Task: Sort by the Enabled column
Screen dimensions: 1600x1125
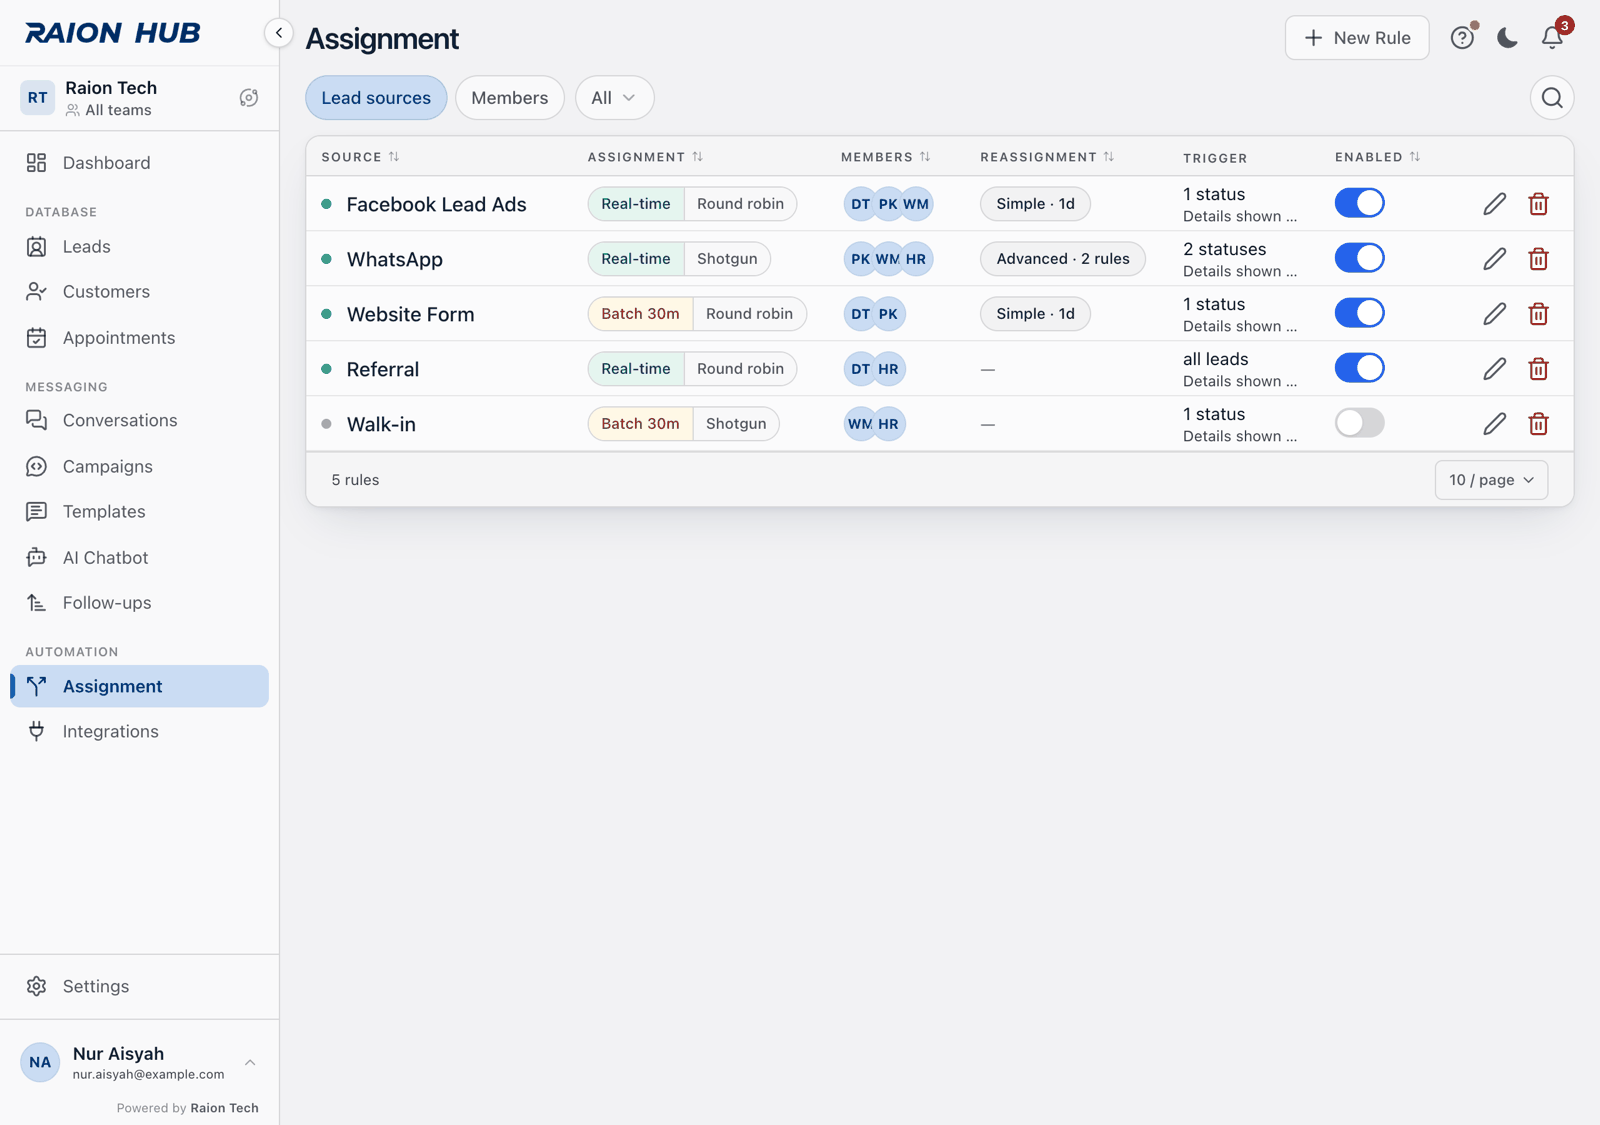Action: point(1378,157)
